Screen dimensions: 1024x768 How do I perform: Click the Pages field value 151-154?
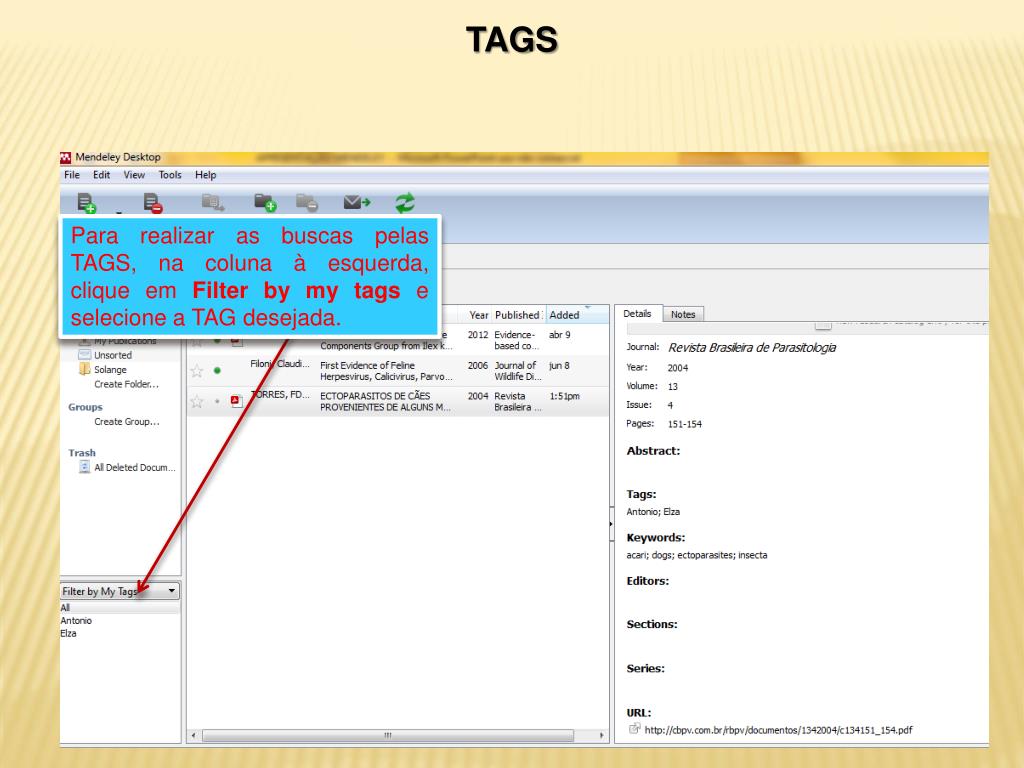[x=684, y=424]
